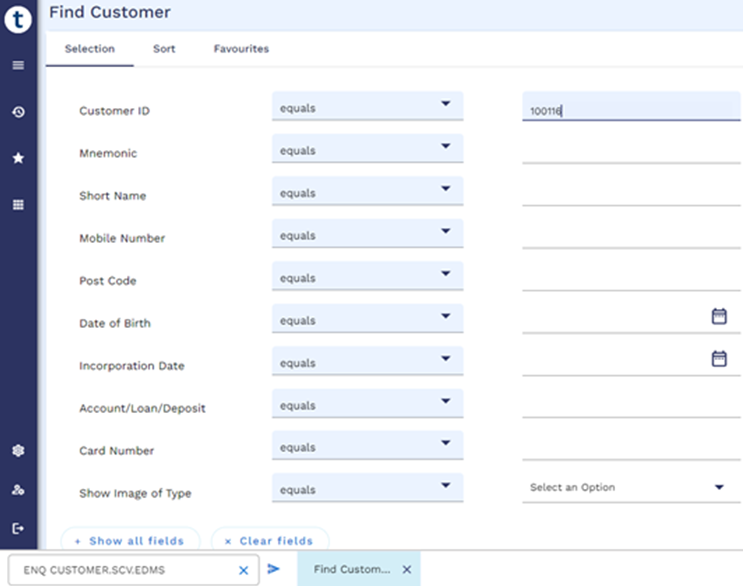Expand the Customer ID operator dropdown
The height and width of the screenshot is (586, 743).
point(445,104)
